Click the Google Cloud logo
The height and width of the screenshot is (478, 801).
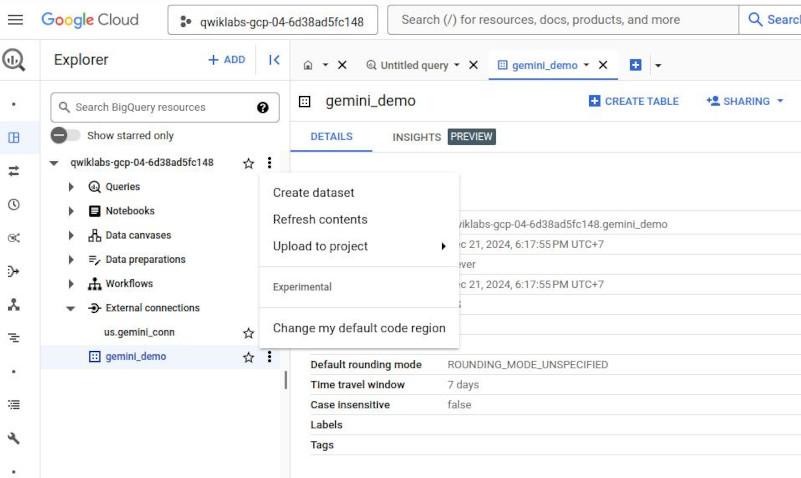tap(90, 20)
